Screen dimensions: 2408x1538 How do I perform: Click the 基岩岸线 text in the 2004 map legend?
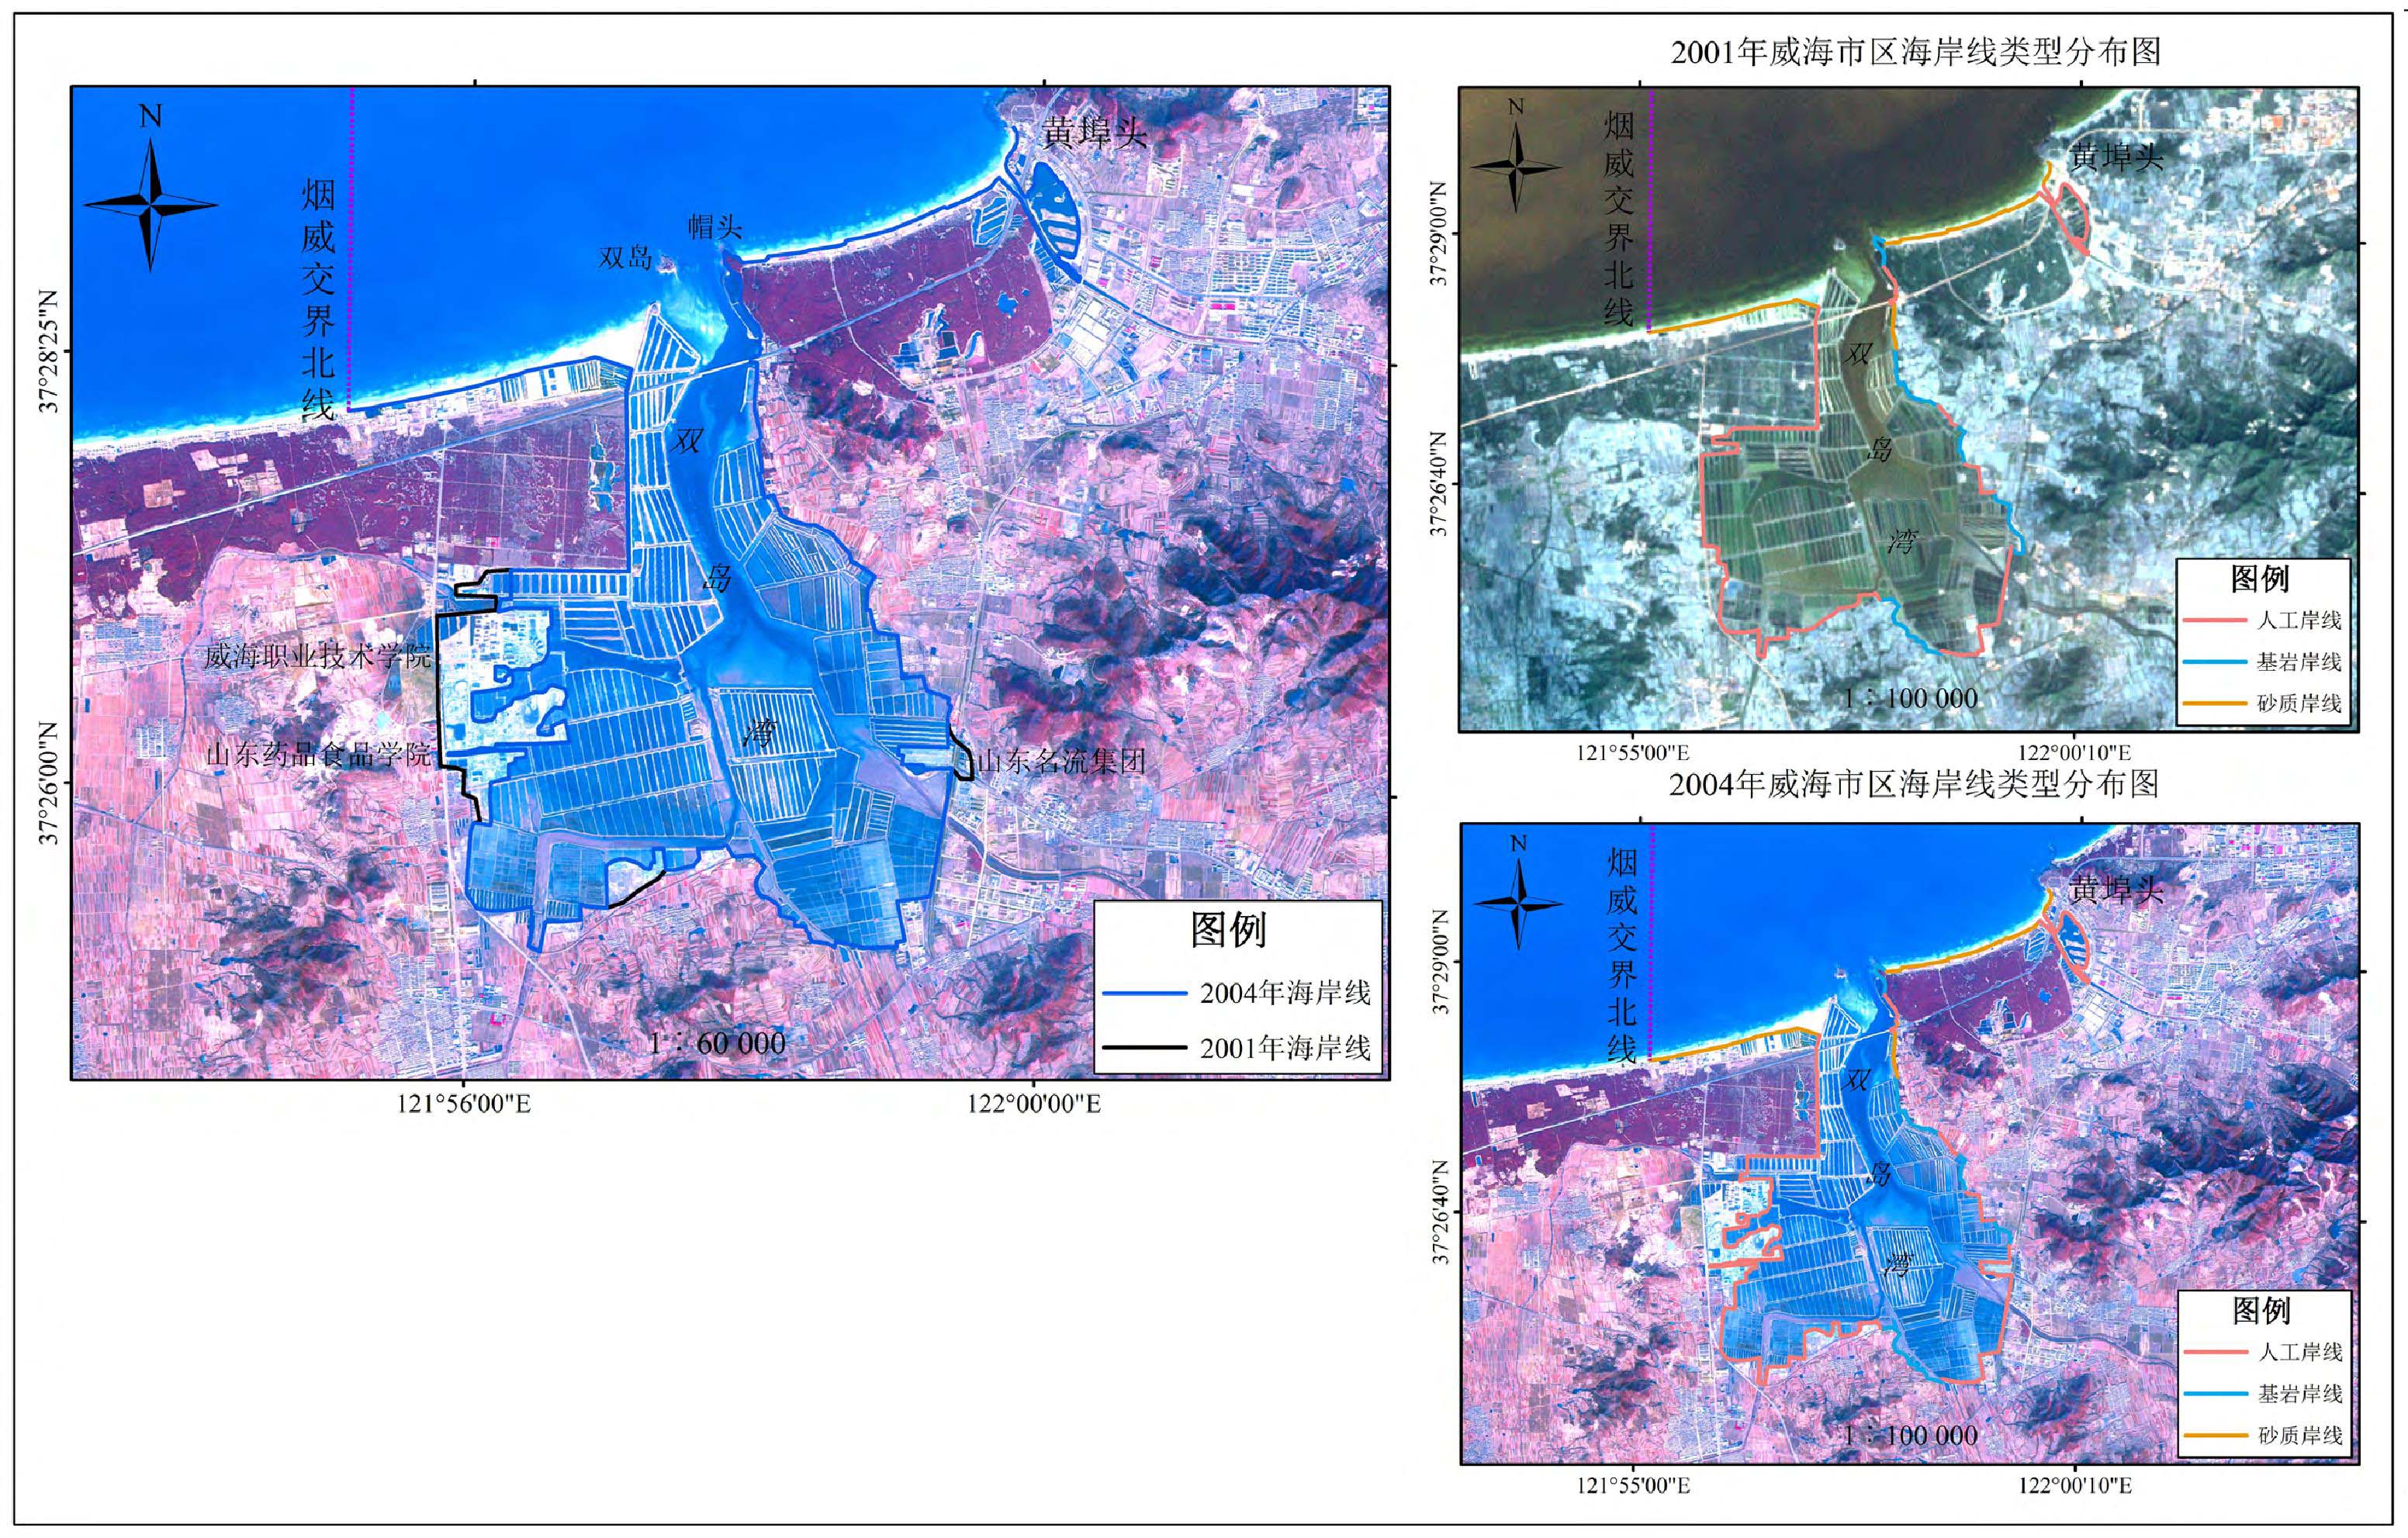point(2300,1394)
